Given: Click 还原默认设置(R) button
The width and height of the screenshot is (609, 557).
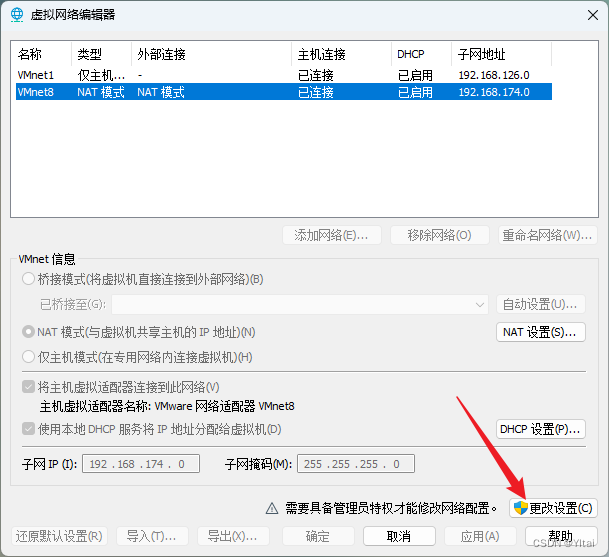Looking at the screenshot, I should (x=59, y=536).
